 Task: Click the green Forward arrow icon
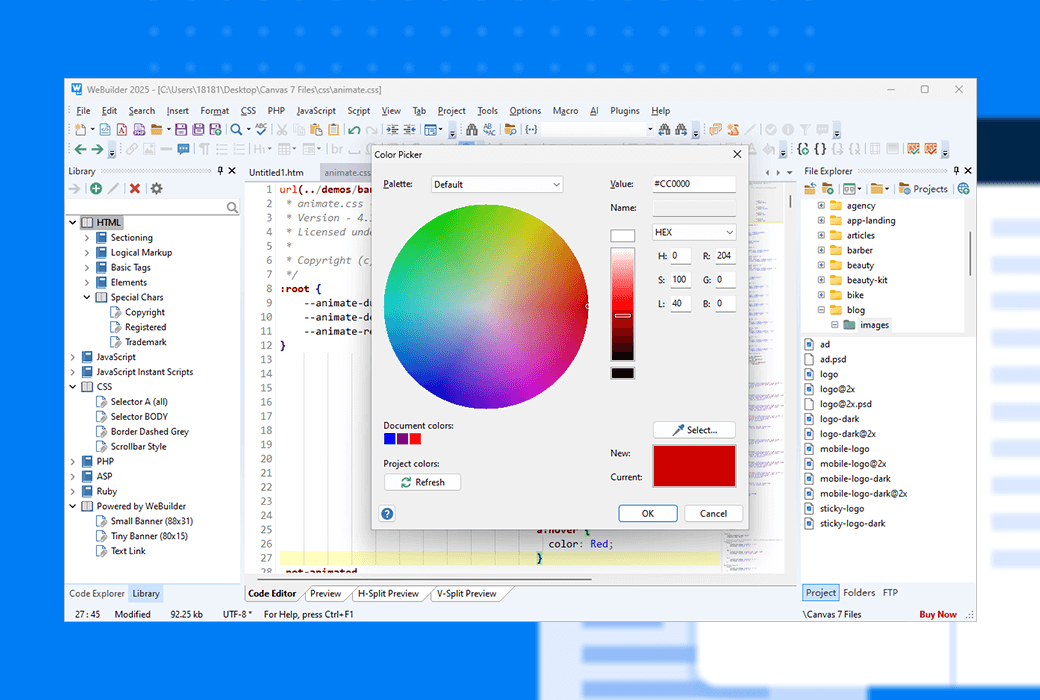coord(97,149)
